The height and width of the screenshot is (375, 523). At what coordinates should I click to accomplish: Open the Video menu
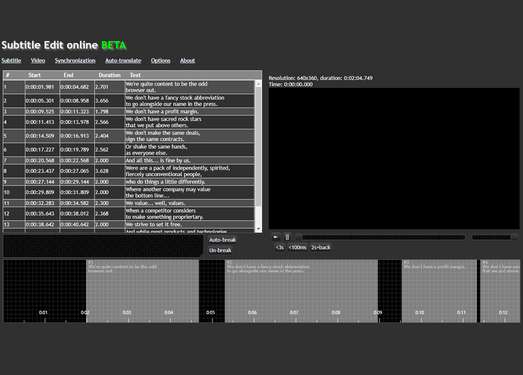pyautogui.click(x=38, y=60)
